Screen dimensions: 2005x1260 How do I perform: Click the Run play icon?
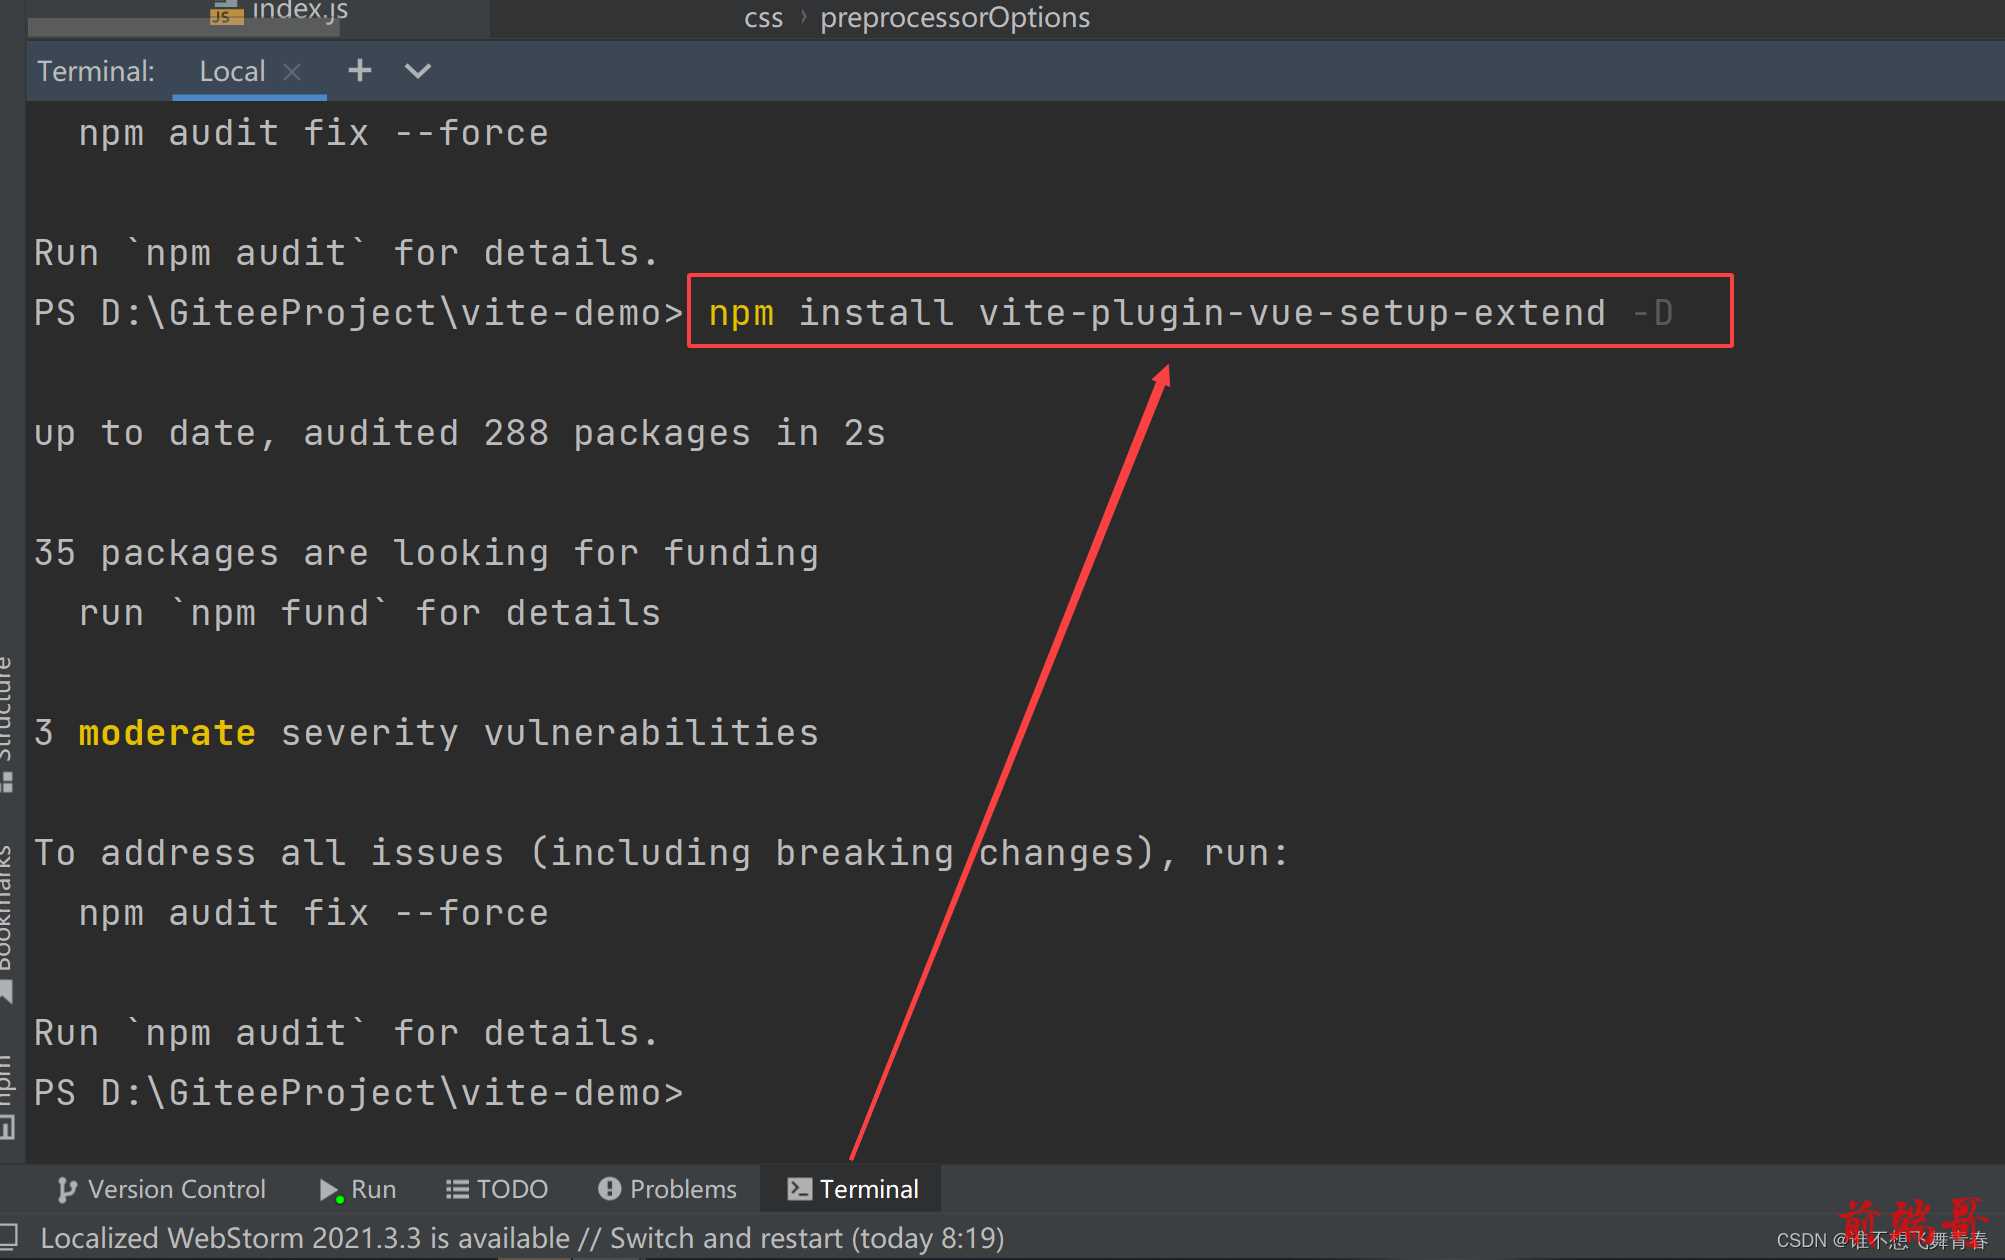[x=330, y=1190]
